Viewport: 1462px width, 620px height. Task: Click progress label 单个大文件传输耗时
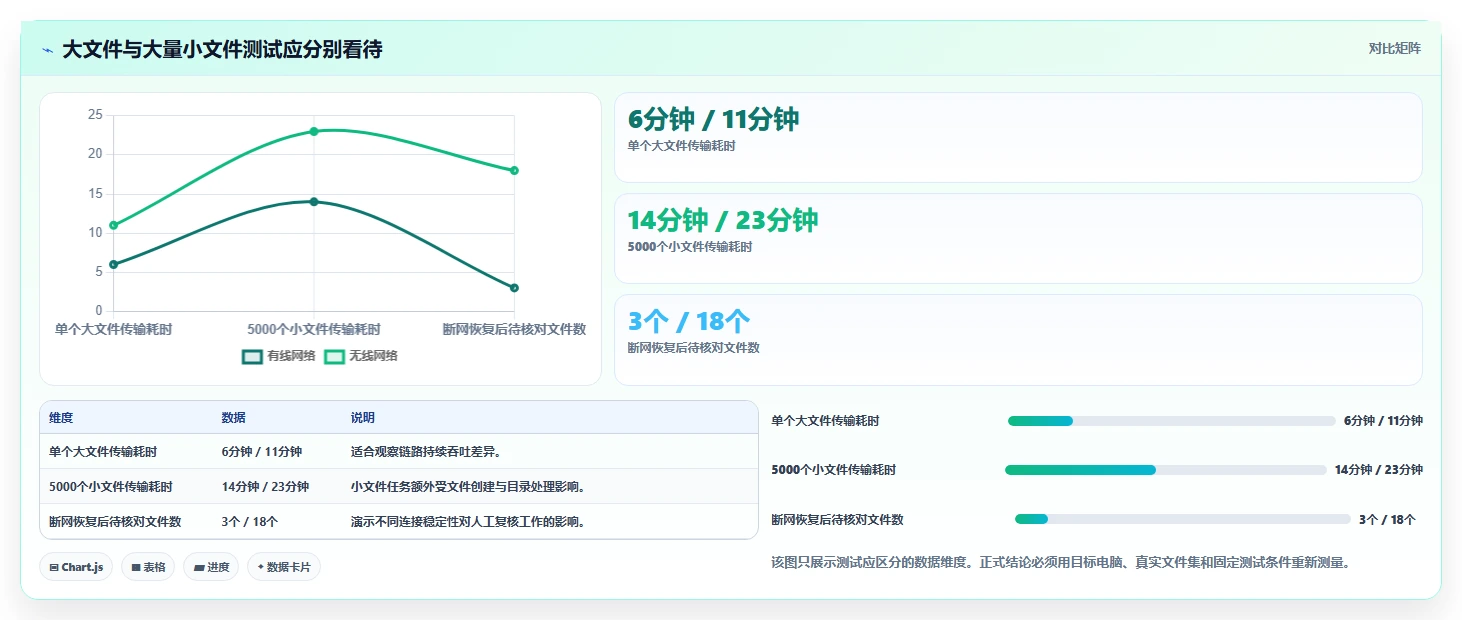(x=825, y=421)
